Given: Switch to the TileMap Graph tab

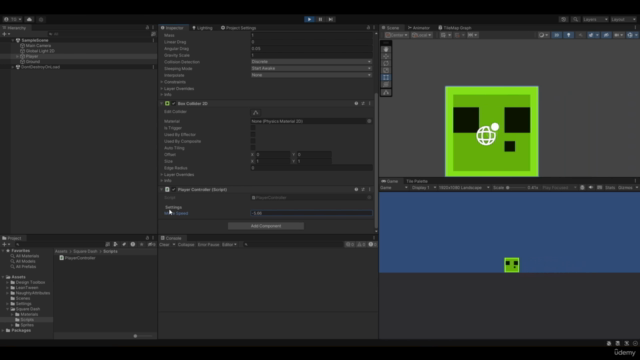Looking at the screenshot, I should click(x=455, y=28).
